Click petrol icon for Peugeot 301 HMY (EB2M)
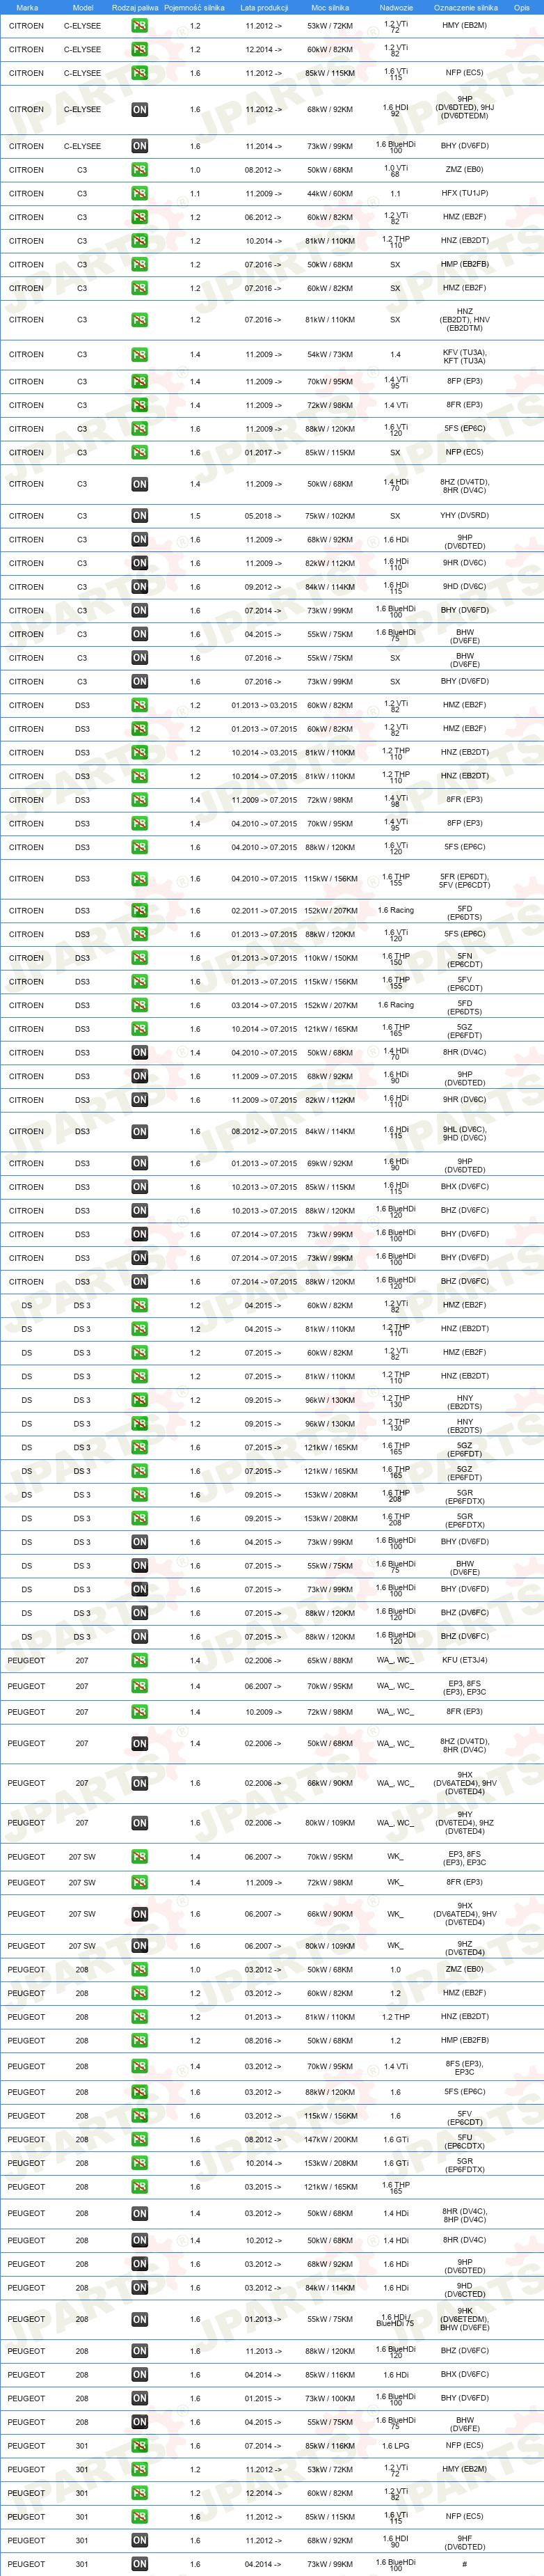Screen dimensions: 544x2576 (x=139, y=2469)
